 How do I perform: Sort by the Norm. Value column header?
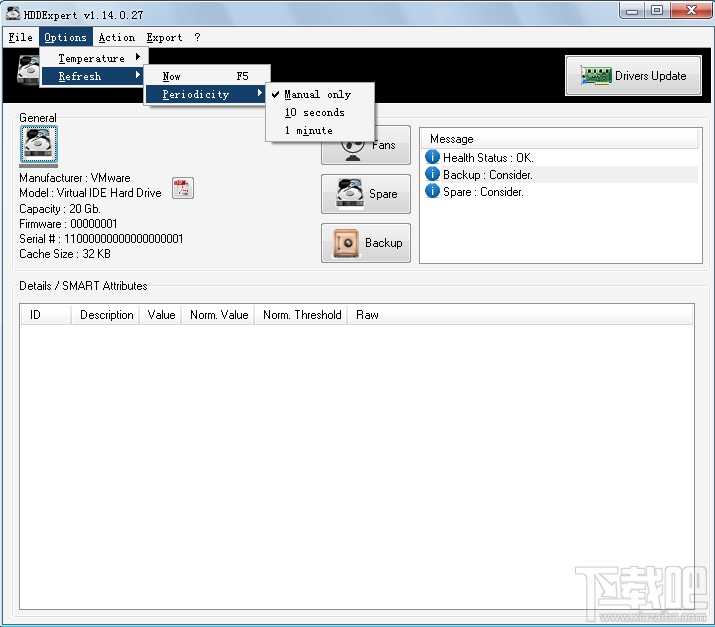pos(218,315)
